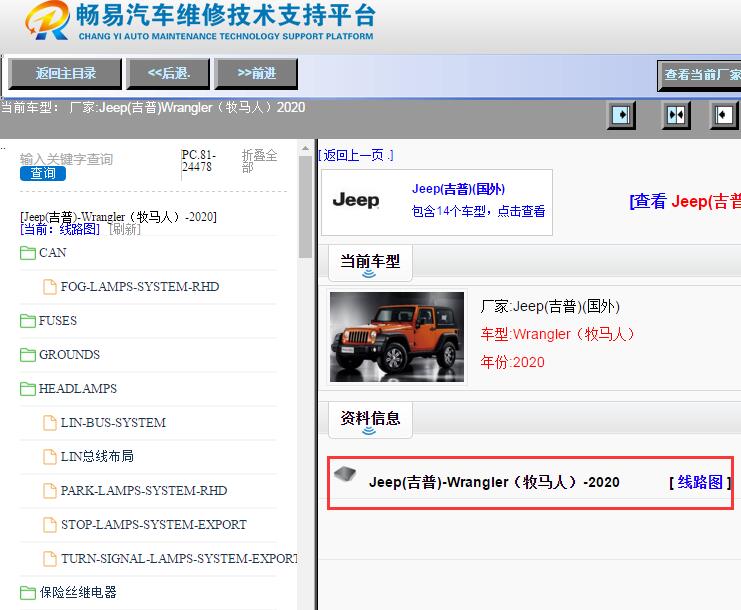Image resolution: width=741 pixels, height=610 pixels.
Task: Click the [刷新] refresh link
Action: [x=125, y=229]
